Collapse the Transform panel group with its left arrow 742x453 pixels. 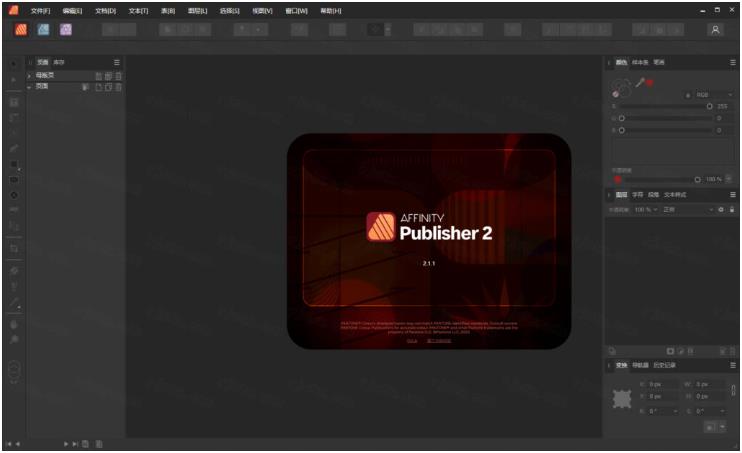pyautogui.click(x=609, y=365)
